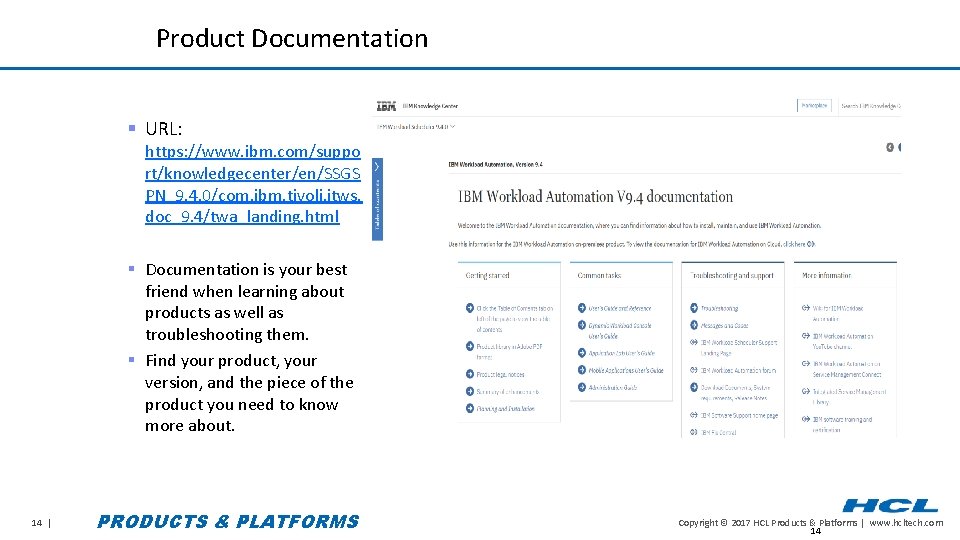Expand the Table of Contents side tab
This screenshot has width=960, height=540.
tap(377, 199)
